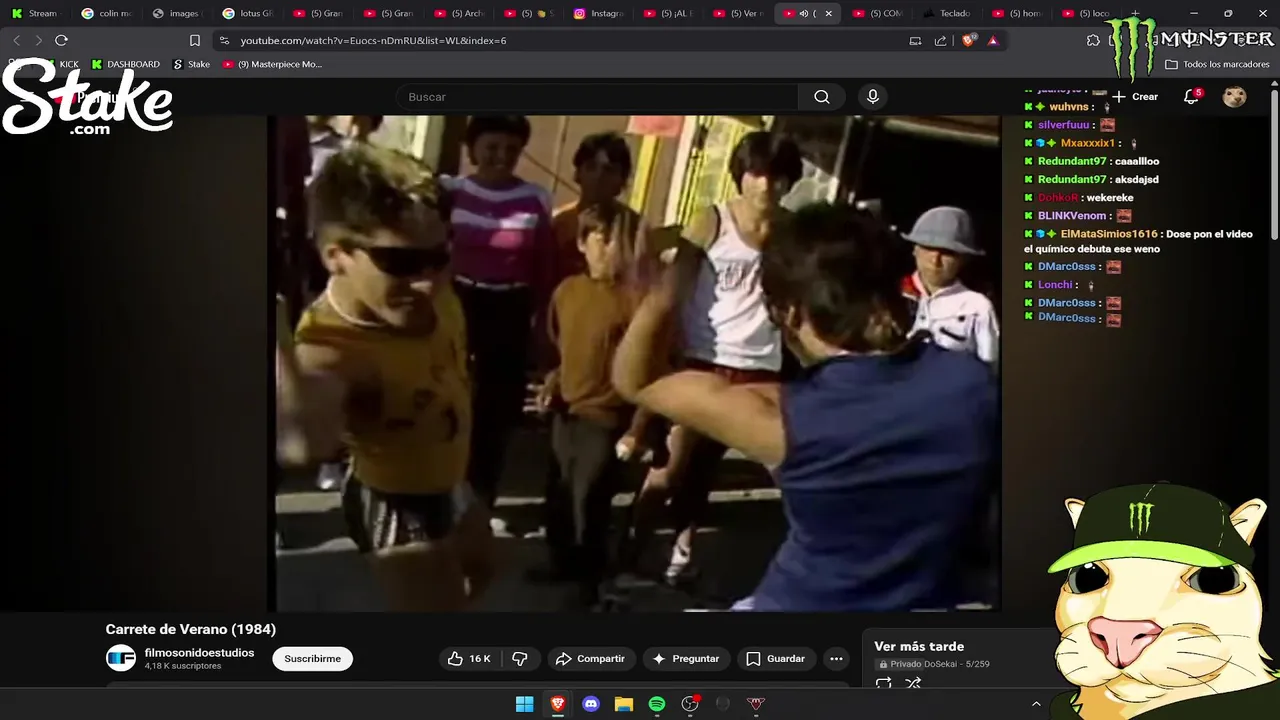Open DASHBOARD bookmark

[x=126, y=64]
